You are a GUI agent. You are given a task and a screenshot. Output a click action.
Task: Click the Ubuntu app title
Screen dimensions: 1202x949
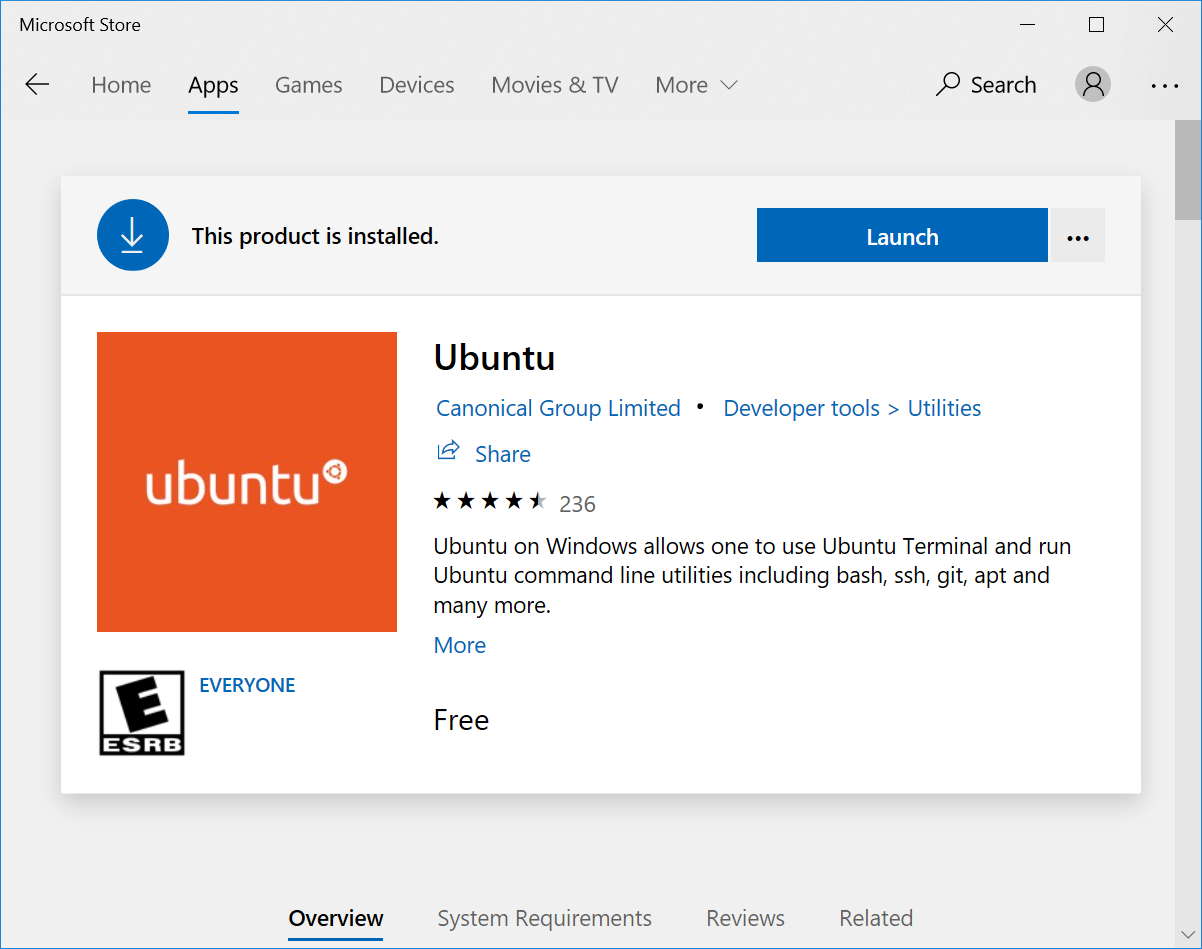494,358
